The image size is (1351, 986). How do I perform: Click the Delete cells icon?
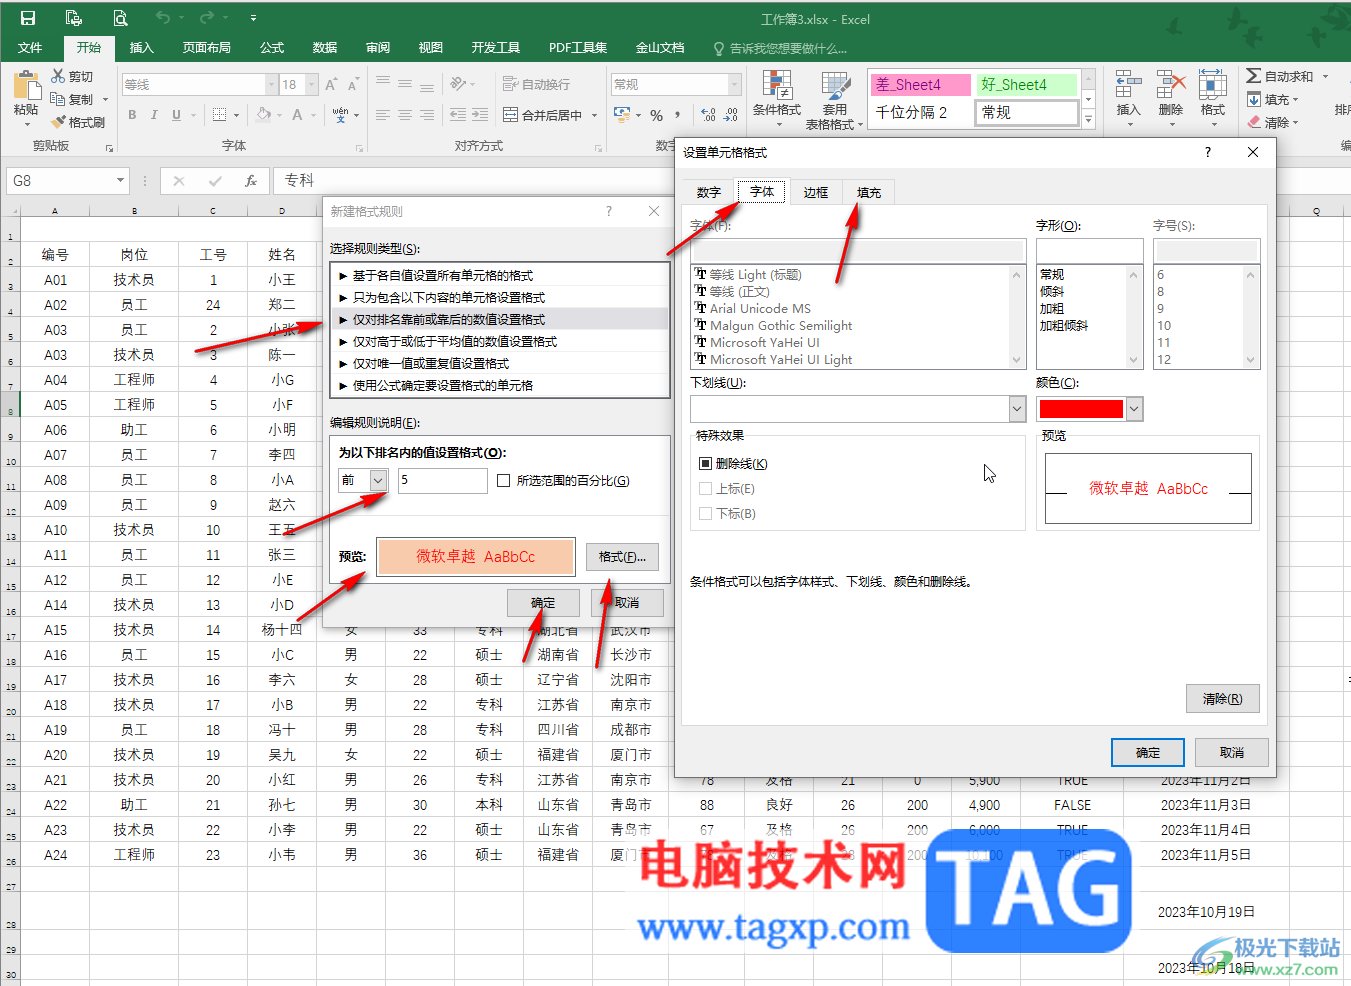click(1171, 85)
